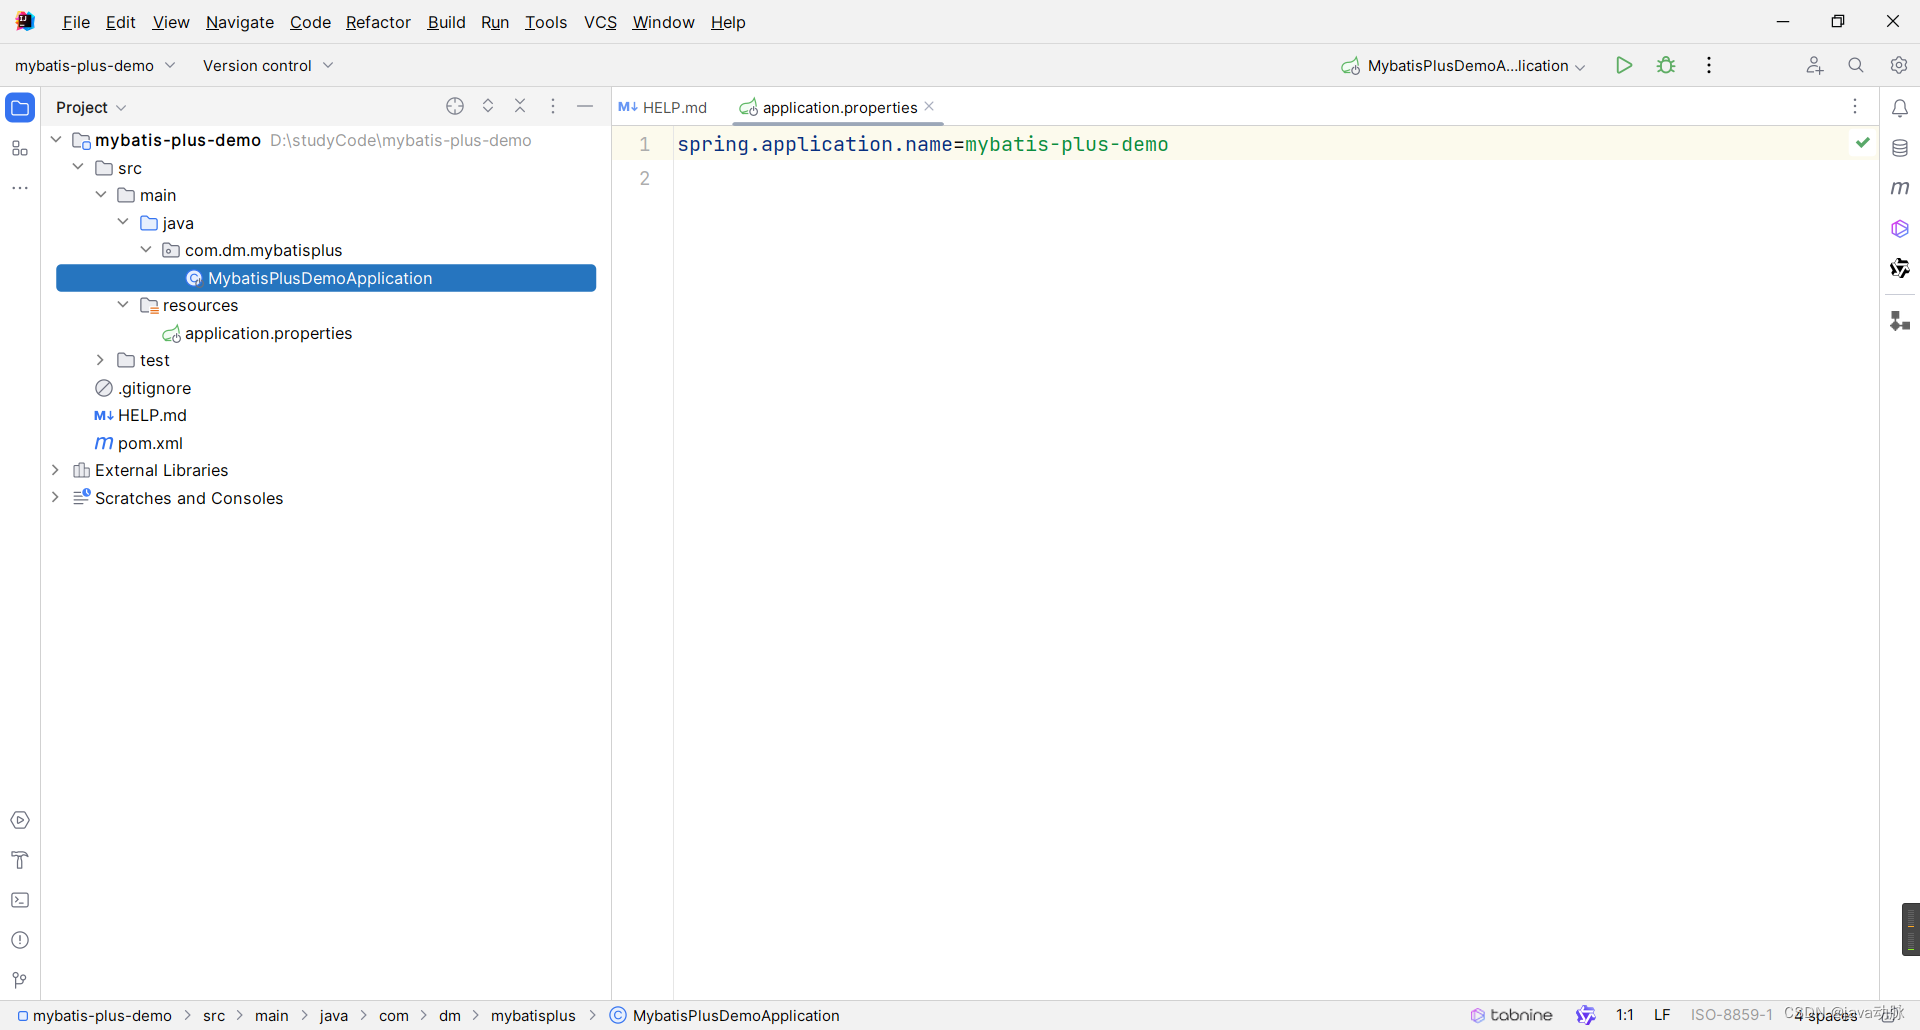Image resolution: width=1920 pixels, height=1030 pixels.
Task: Open the Build menu
Action: (447, 22)
